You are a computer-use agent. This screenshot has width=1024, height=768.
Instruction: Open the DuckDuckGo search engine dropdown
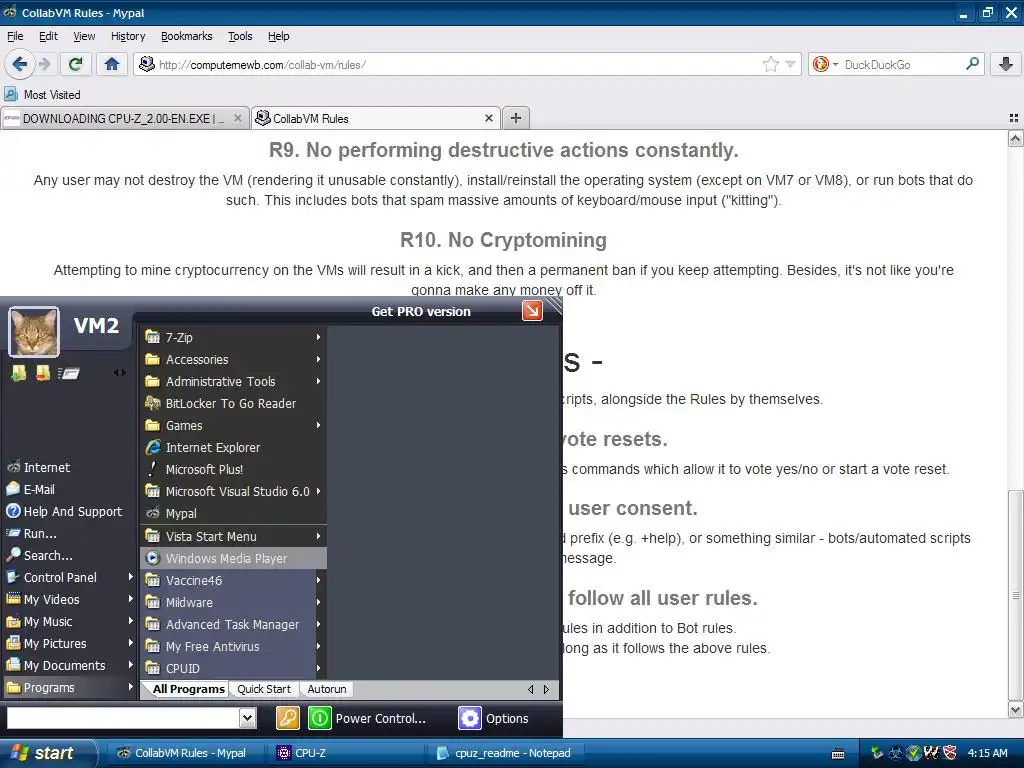835,64
